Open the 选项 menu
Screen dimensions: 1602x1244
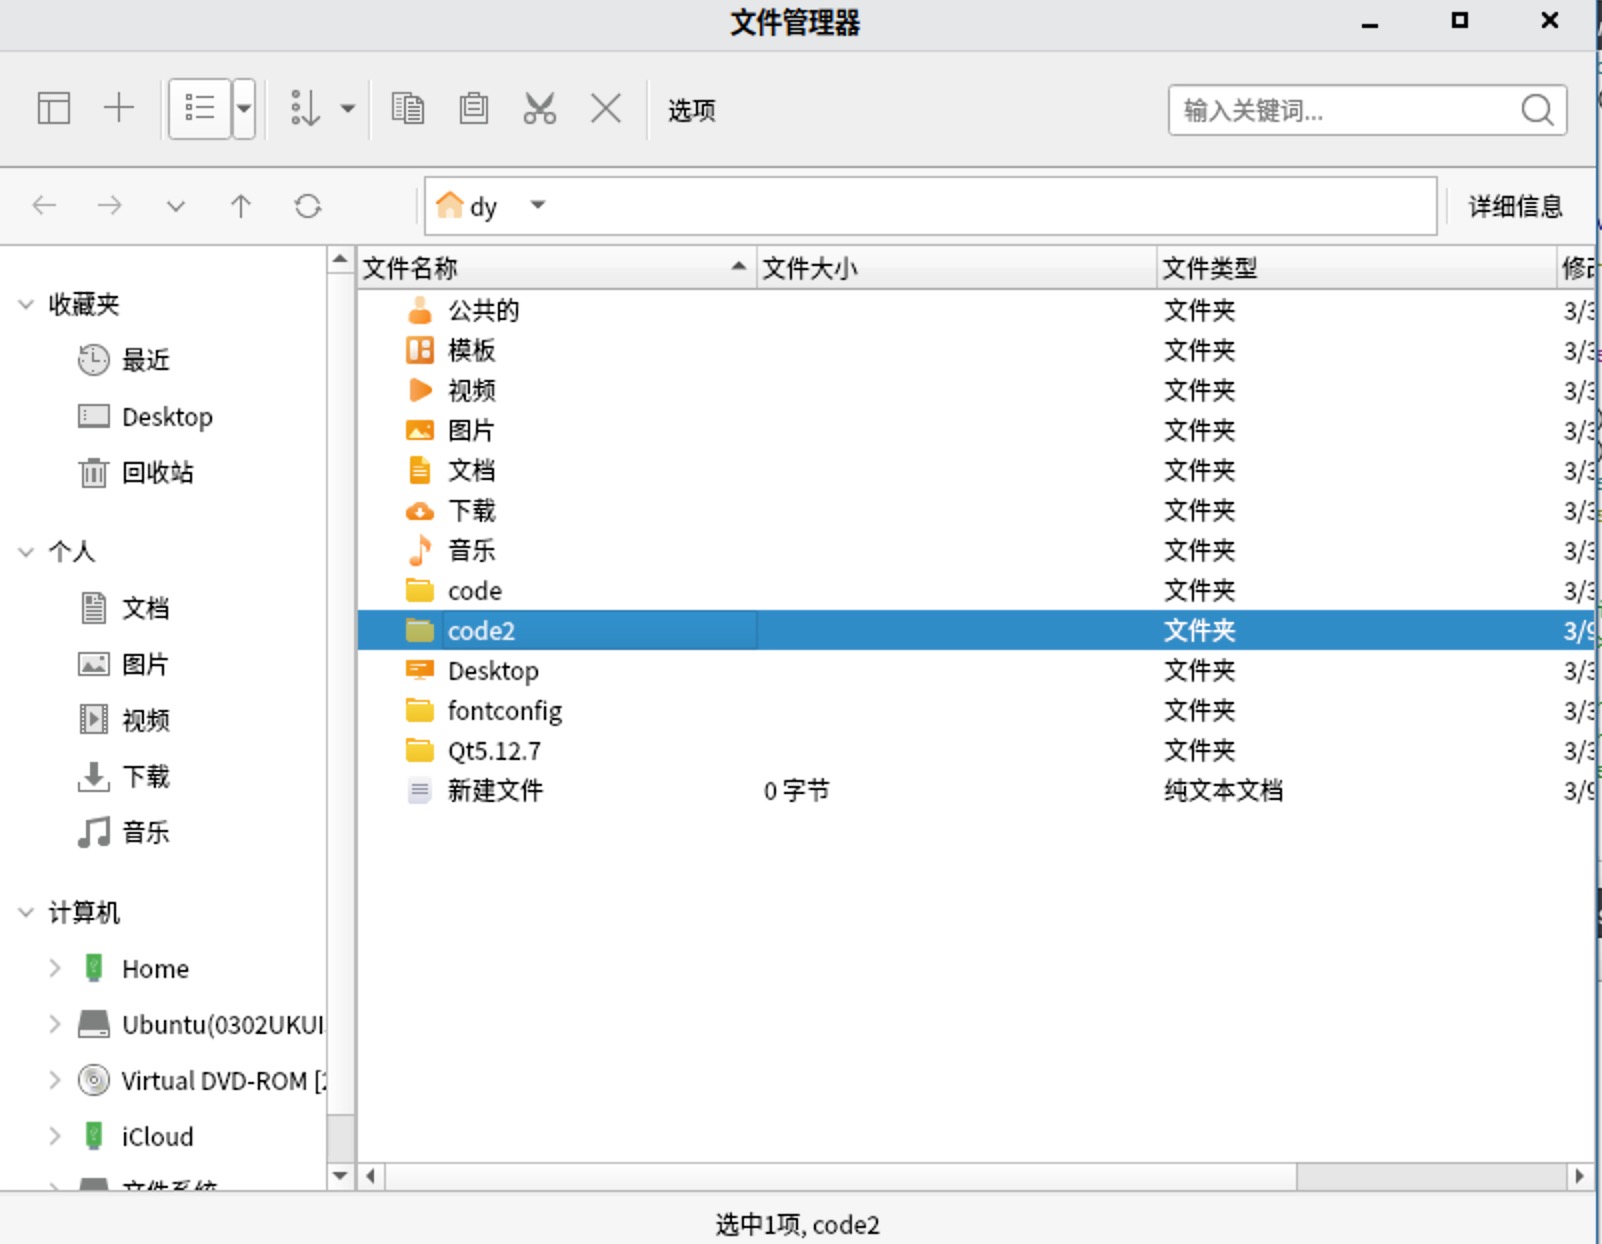[x=690, y=110]
